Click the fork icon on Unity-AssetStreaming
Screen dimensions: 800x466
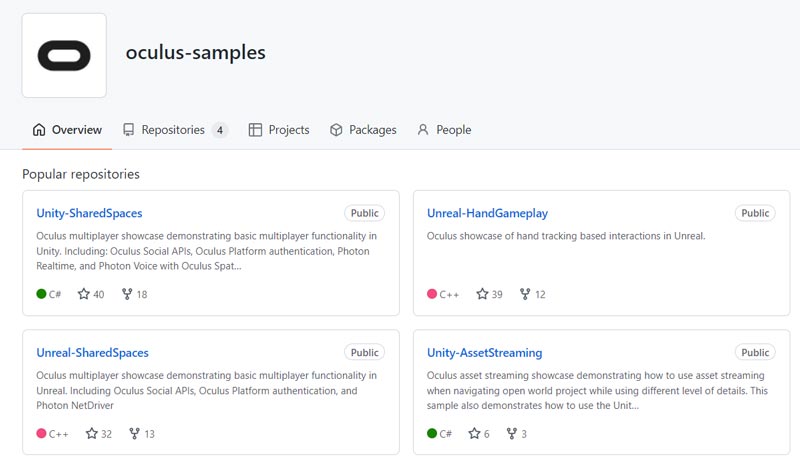coord(512,433)
